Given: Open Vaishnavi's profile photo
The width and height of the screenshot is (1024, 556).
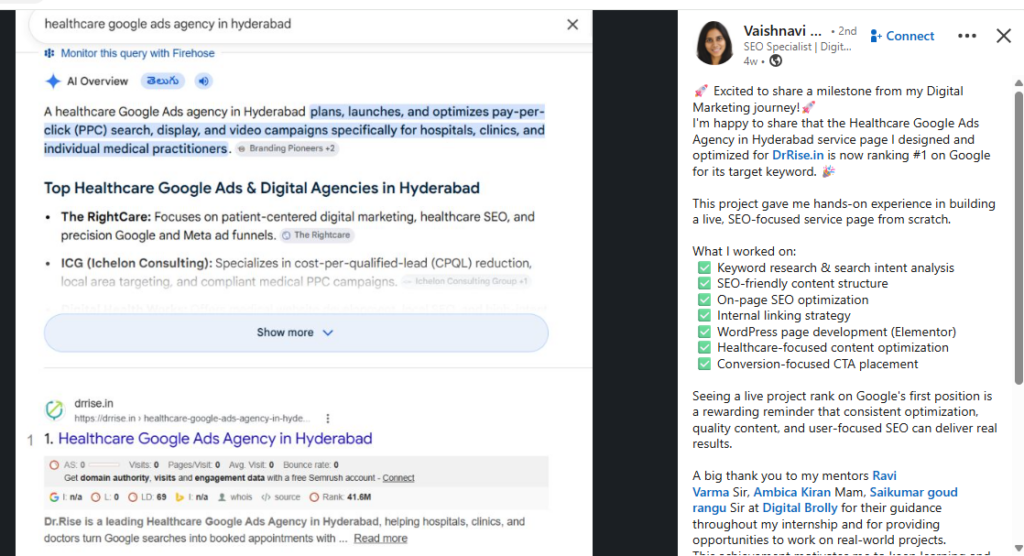Looking at the screenshot, I should [714, 43].
